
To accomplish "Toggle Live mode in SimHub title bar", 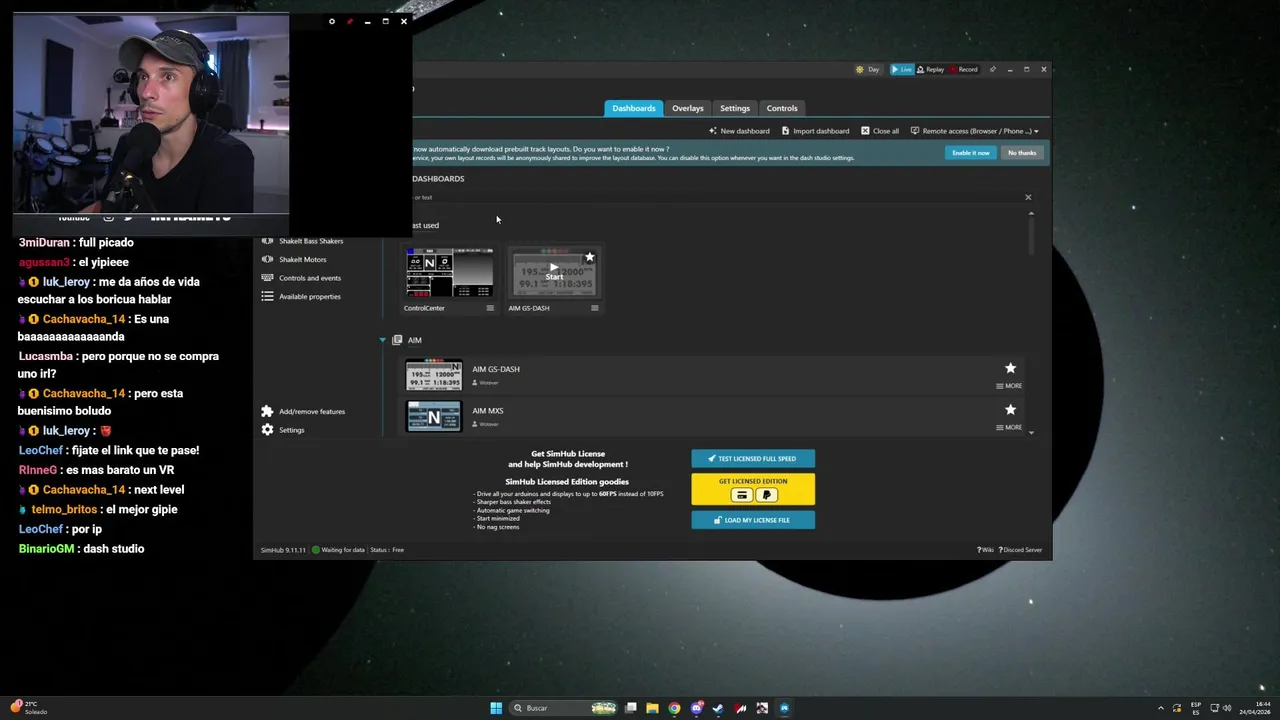I will click(x=902, y=70).
